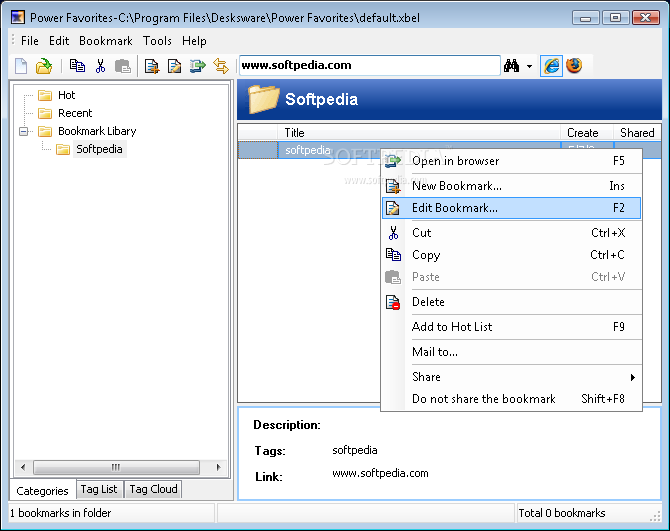The image size is (670, 531).
Task: Click the Paste toolbar icon
Action: [123, 66]
